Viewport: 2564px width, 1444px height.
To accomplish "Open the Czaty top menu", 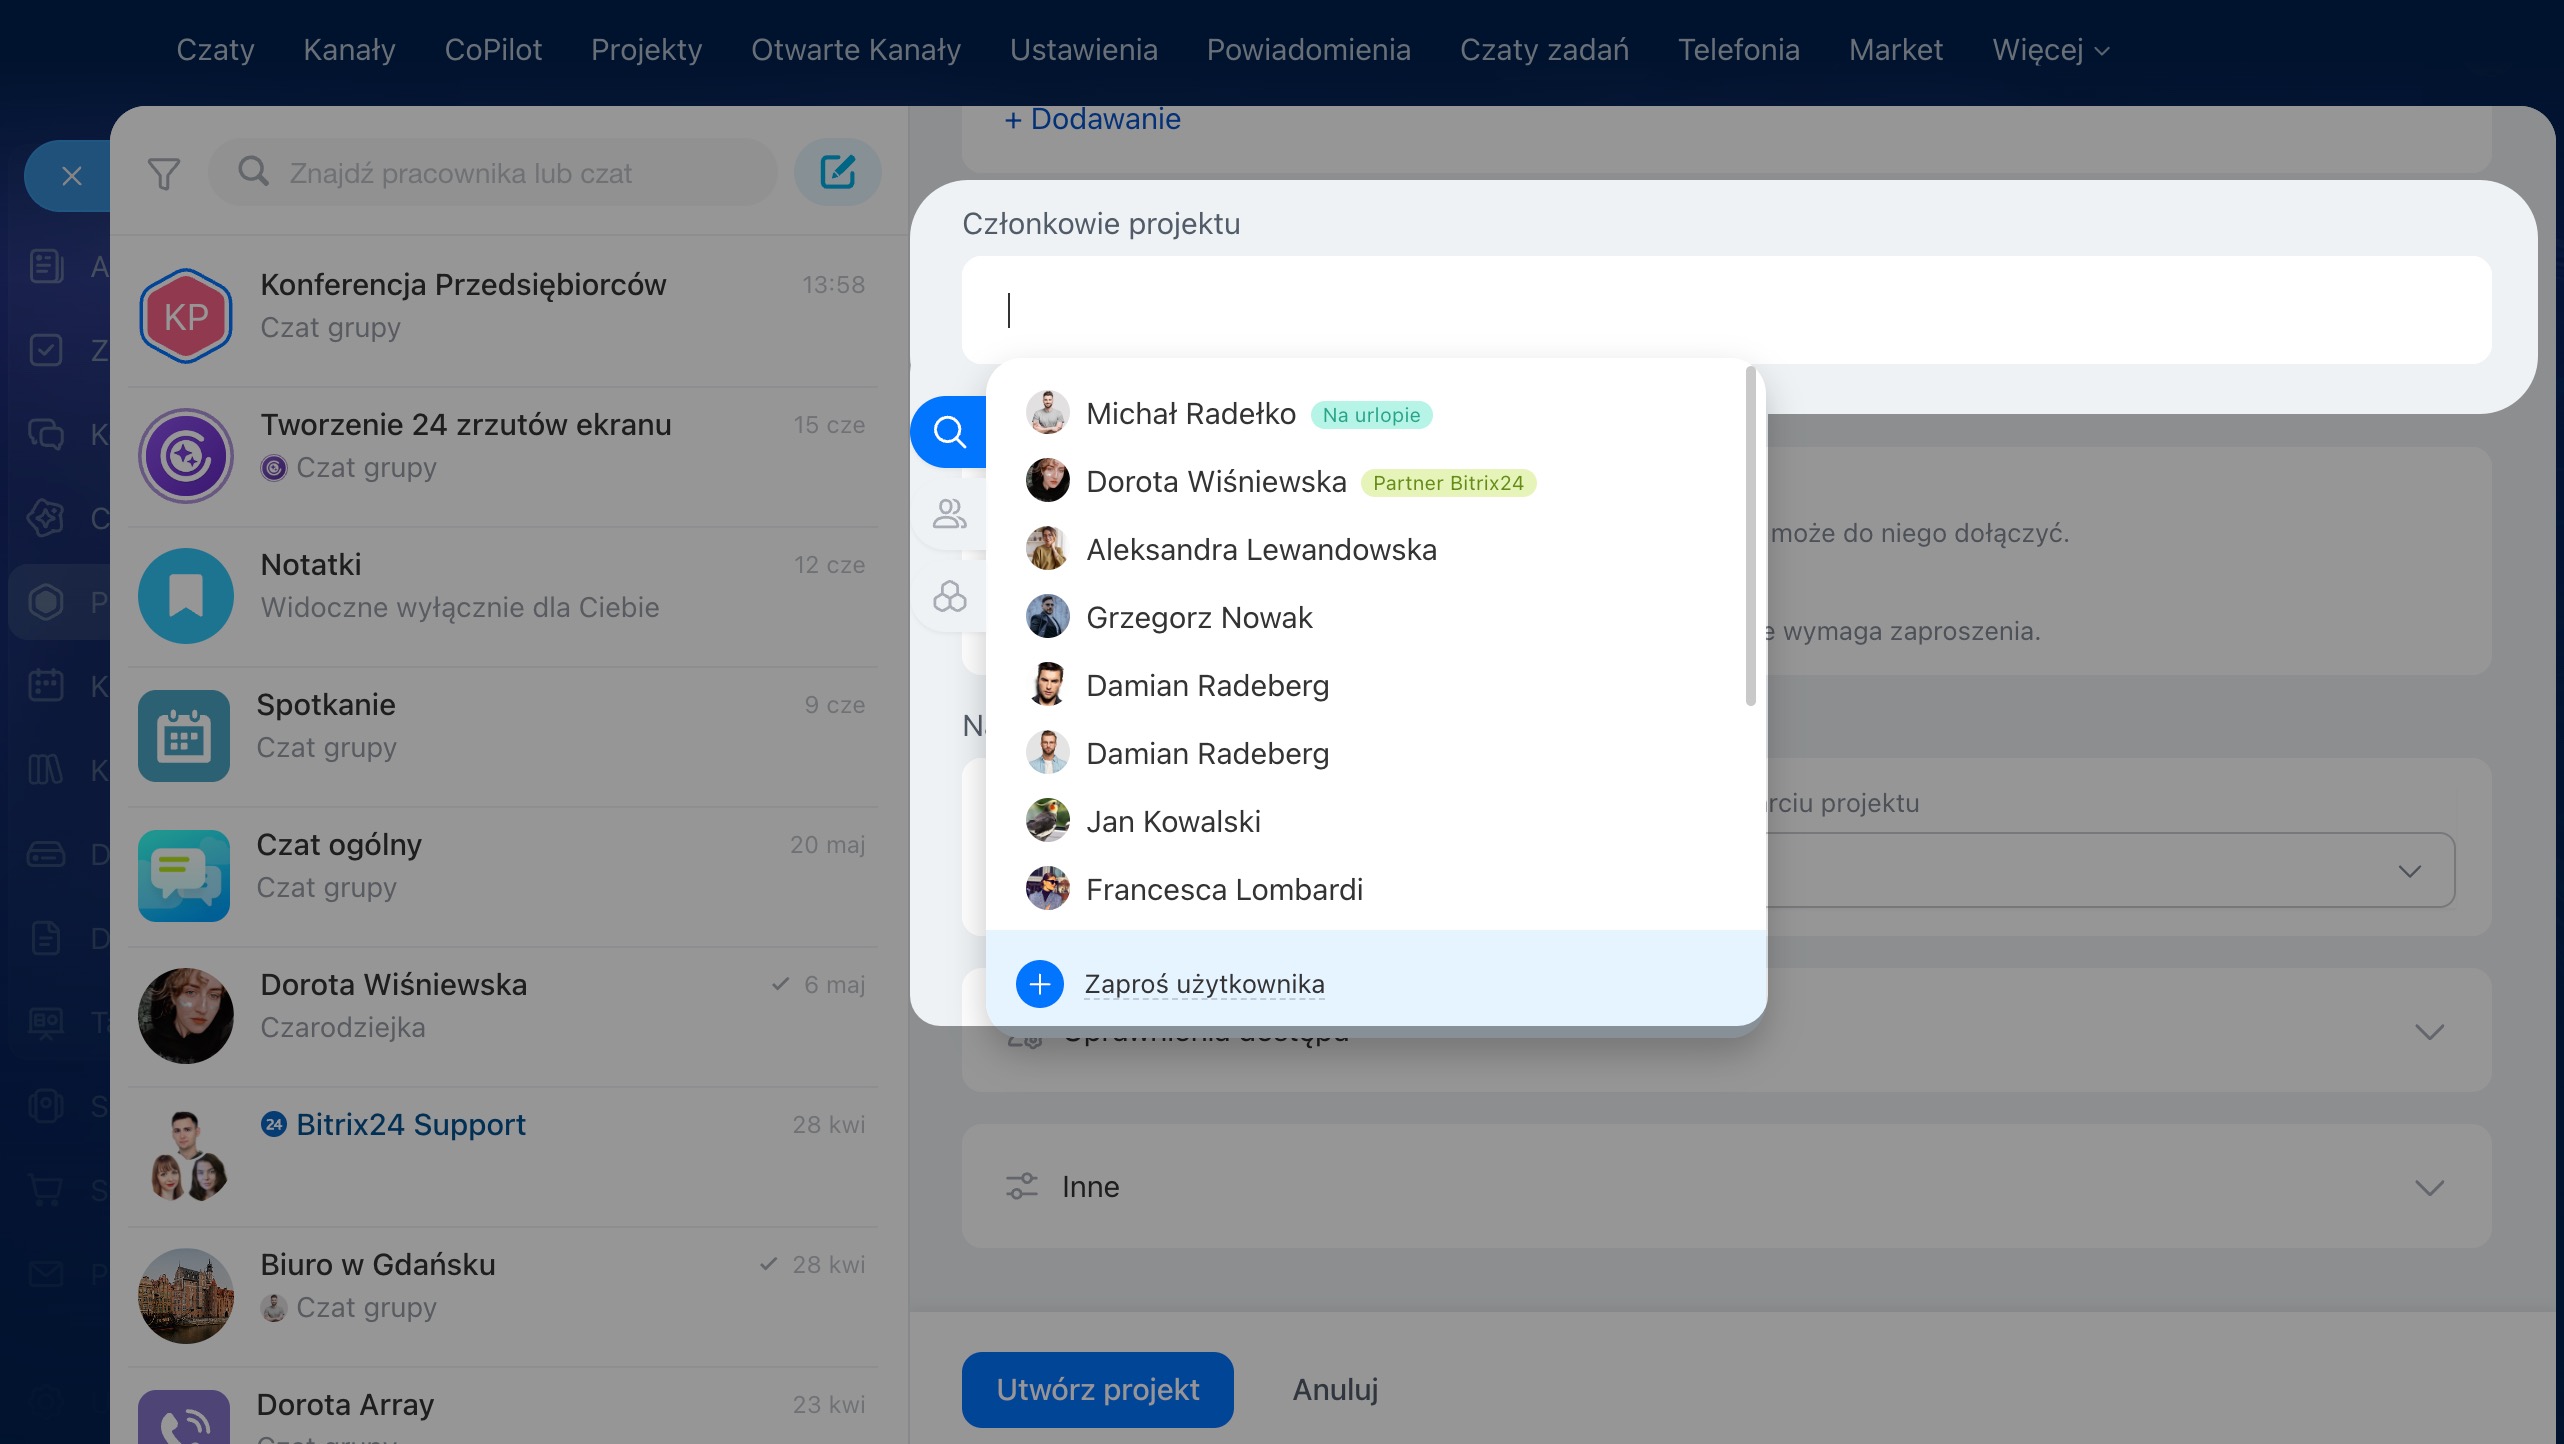I will tap(215, 50).
